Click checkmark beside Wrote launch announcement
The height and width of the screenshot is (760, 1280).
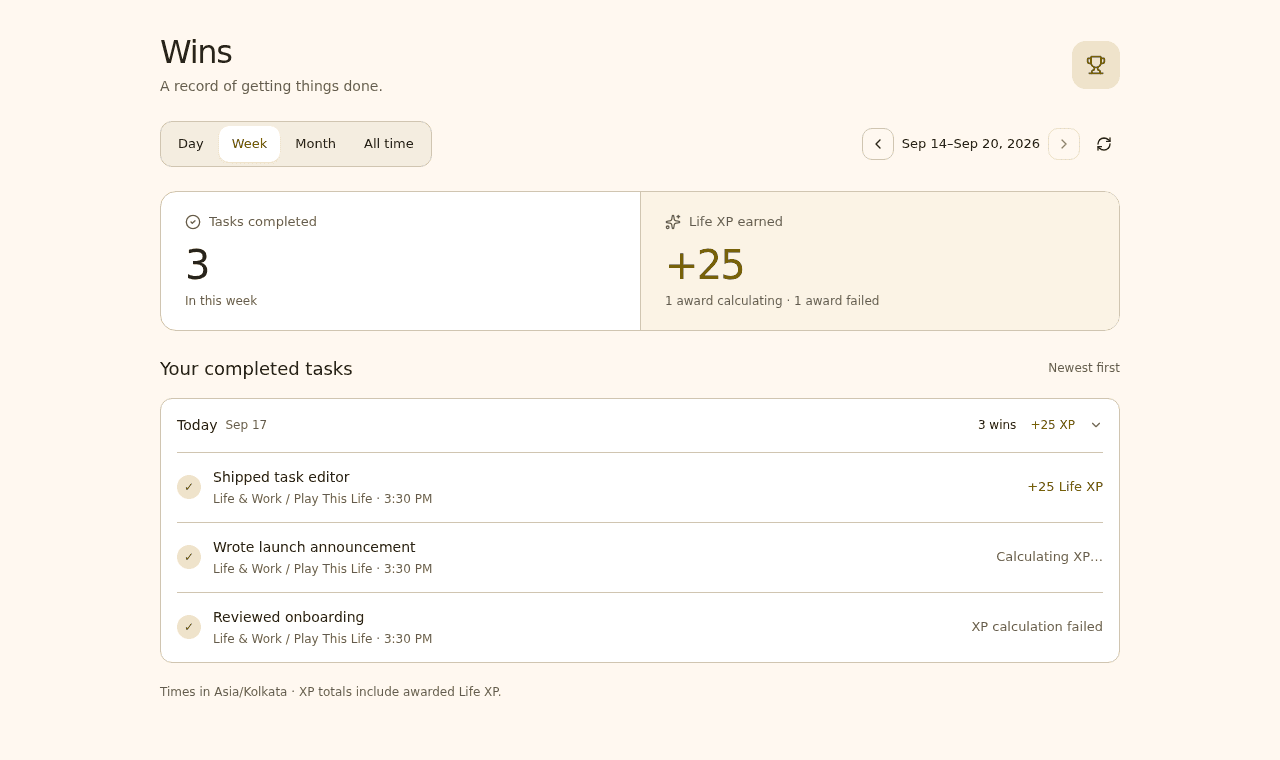click(189, 557)
